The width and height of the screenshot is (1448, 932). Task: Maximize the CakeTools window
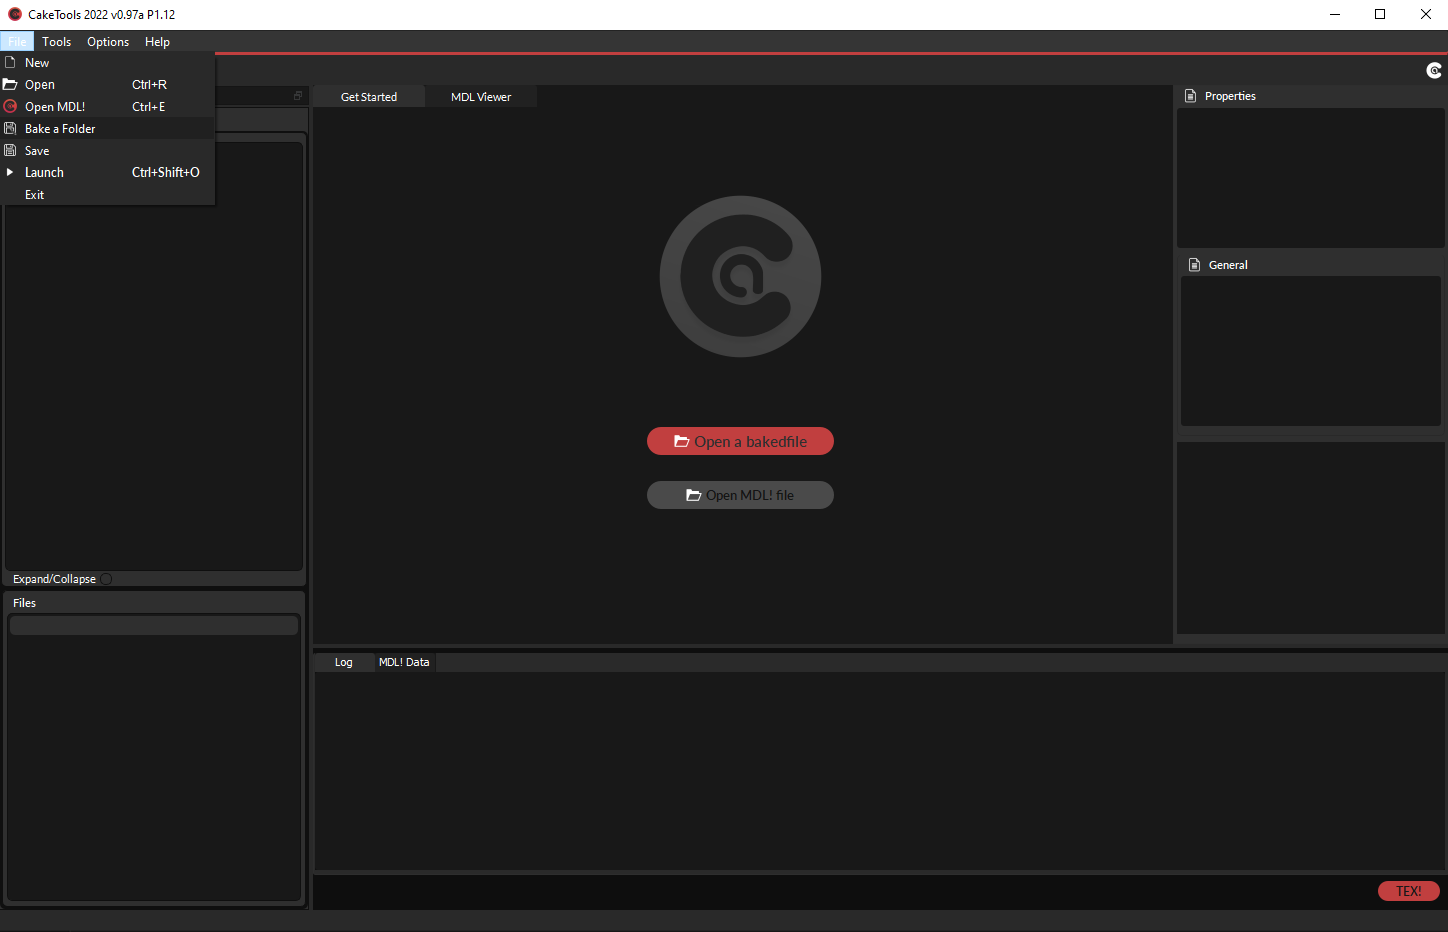[1380, 14]
